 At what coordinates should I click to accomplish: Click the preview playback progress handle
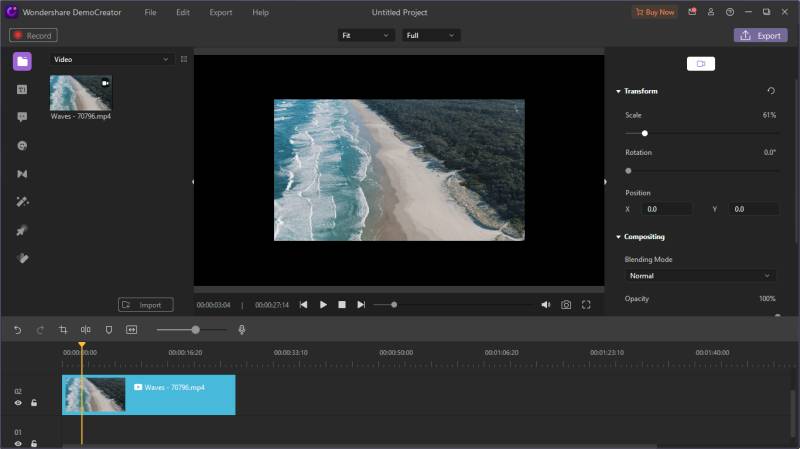[394, 305]
